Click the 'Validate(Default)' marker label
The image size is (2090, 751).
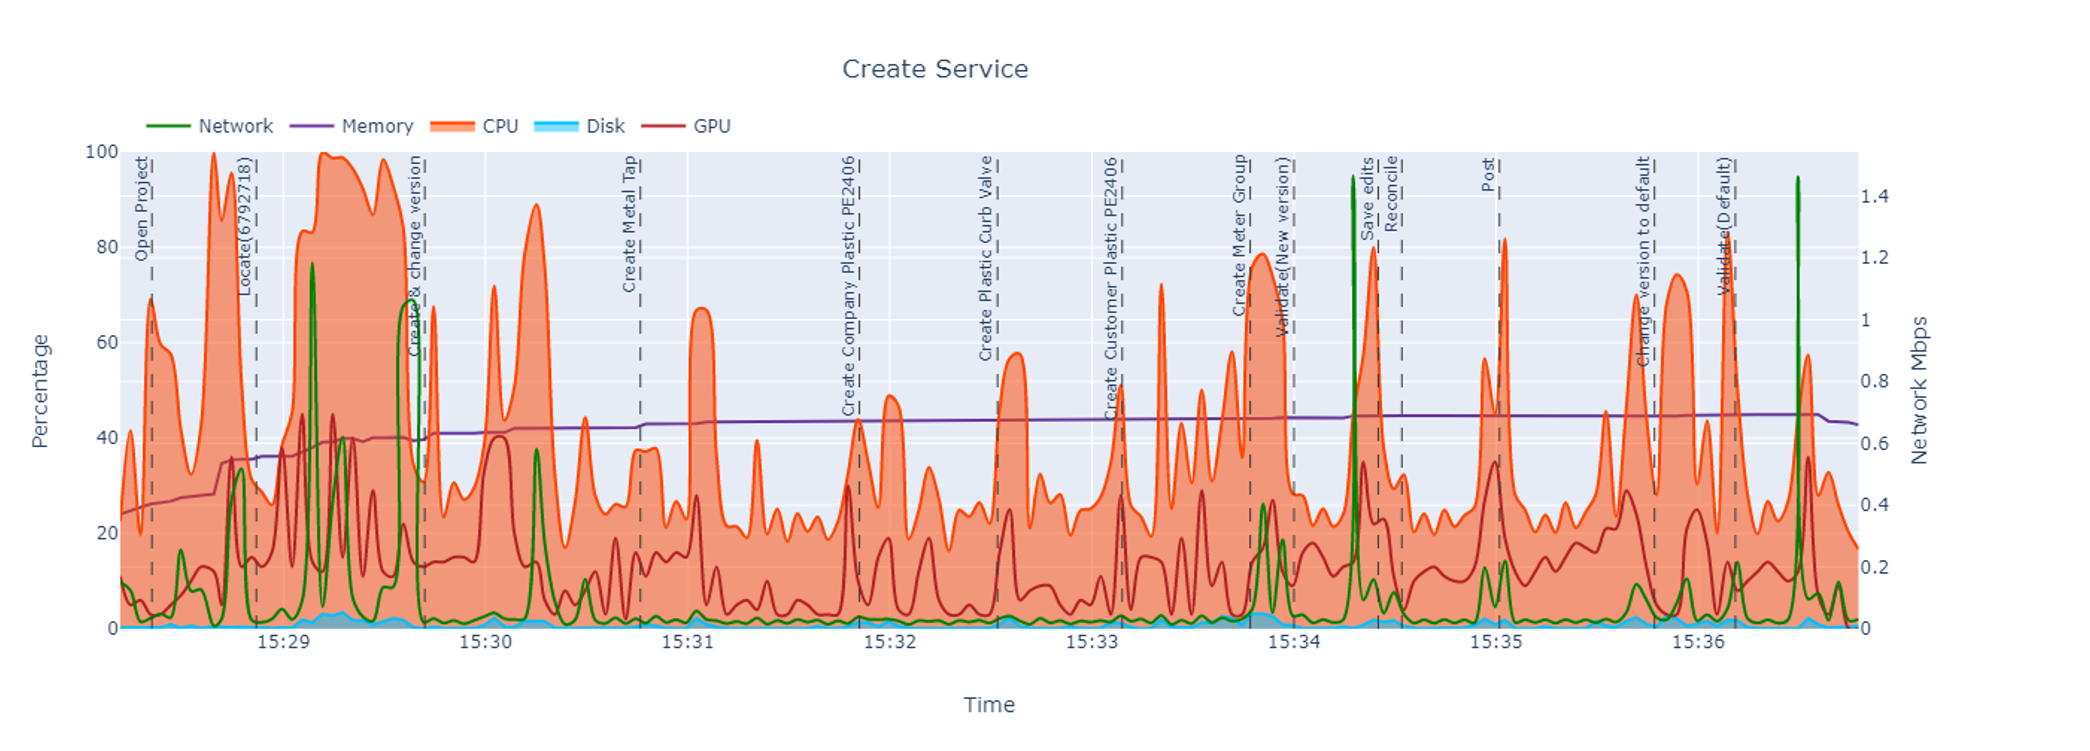pos(1724,226)
